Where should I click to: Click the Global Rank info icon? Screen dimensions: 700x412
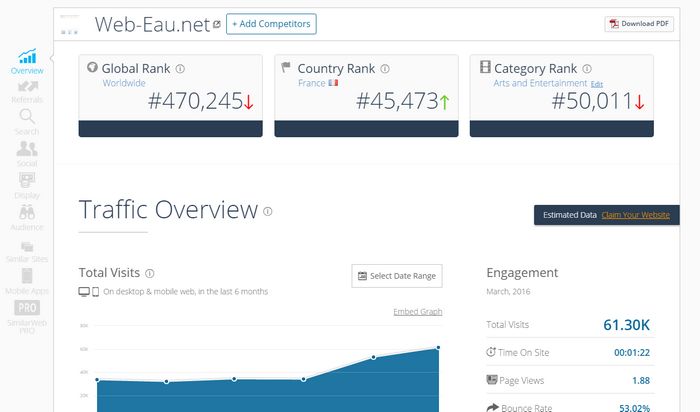tap(180, 69)
